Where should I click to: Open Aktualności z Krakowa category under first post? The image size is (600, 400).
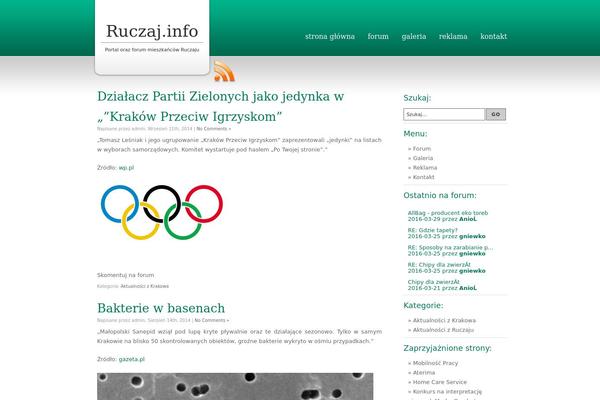(145, 286)
